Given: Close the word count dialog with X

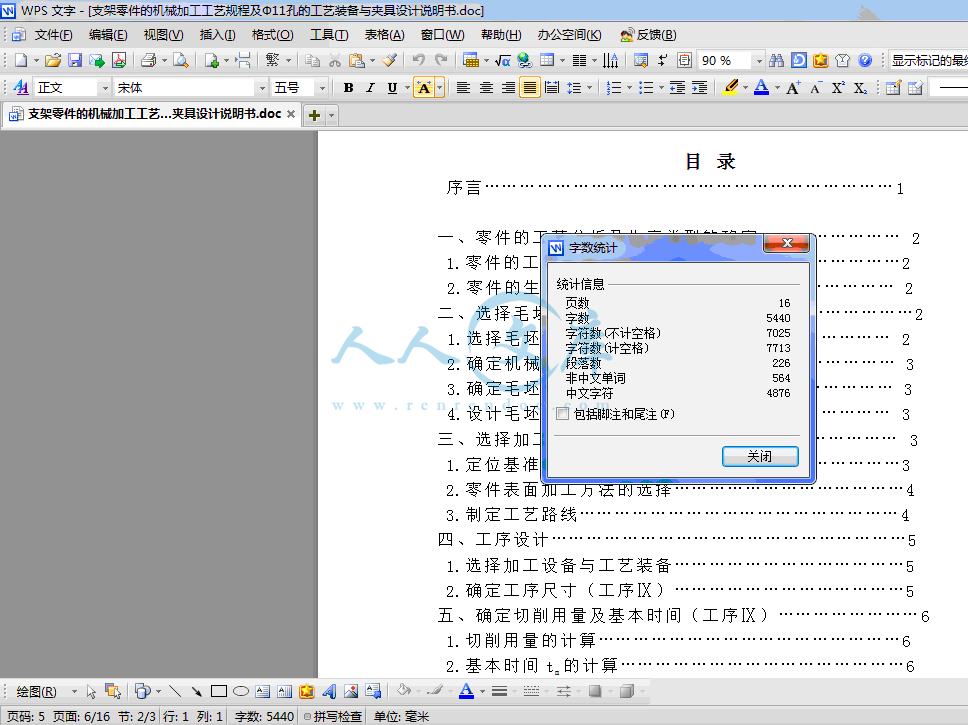Looking at the screenshot, I should (x=786, y=243).
